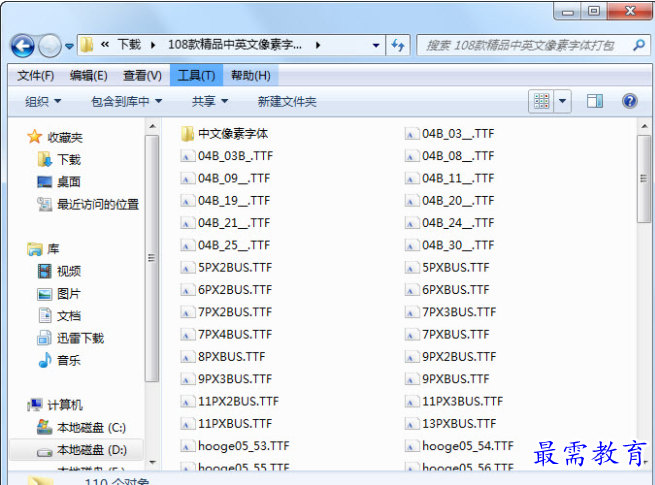
Task: Open the view options dropdown arrow
Action: coord(563,101)
